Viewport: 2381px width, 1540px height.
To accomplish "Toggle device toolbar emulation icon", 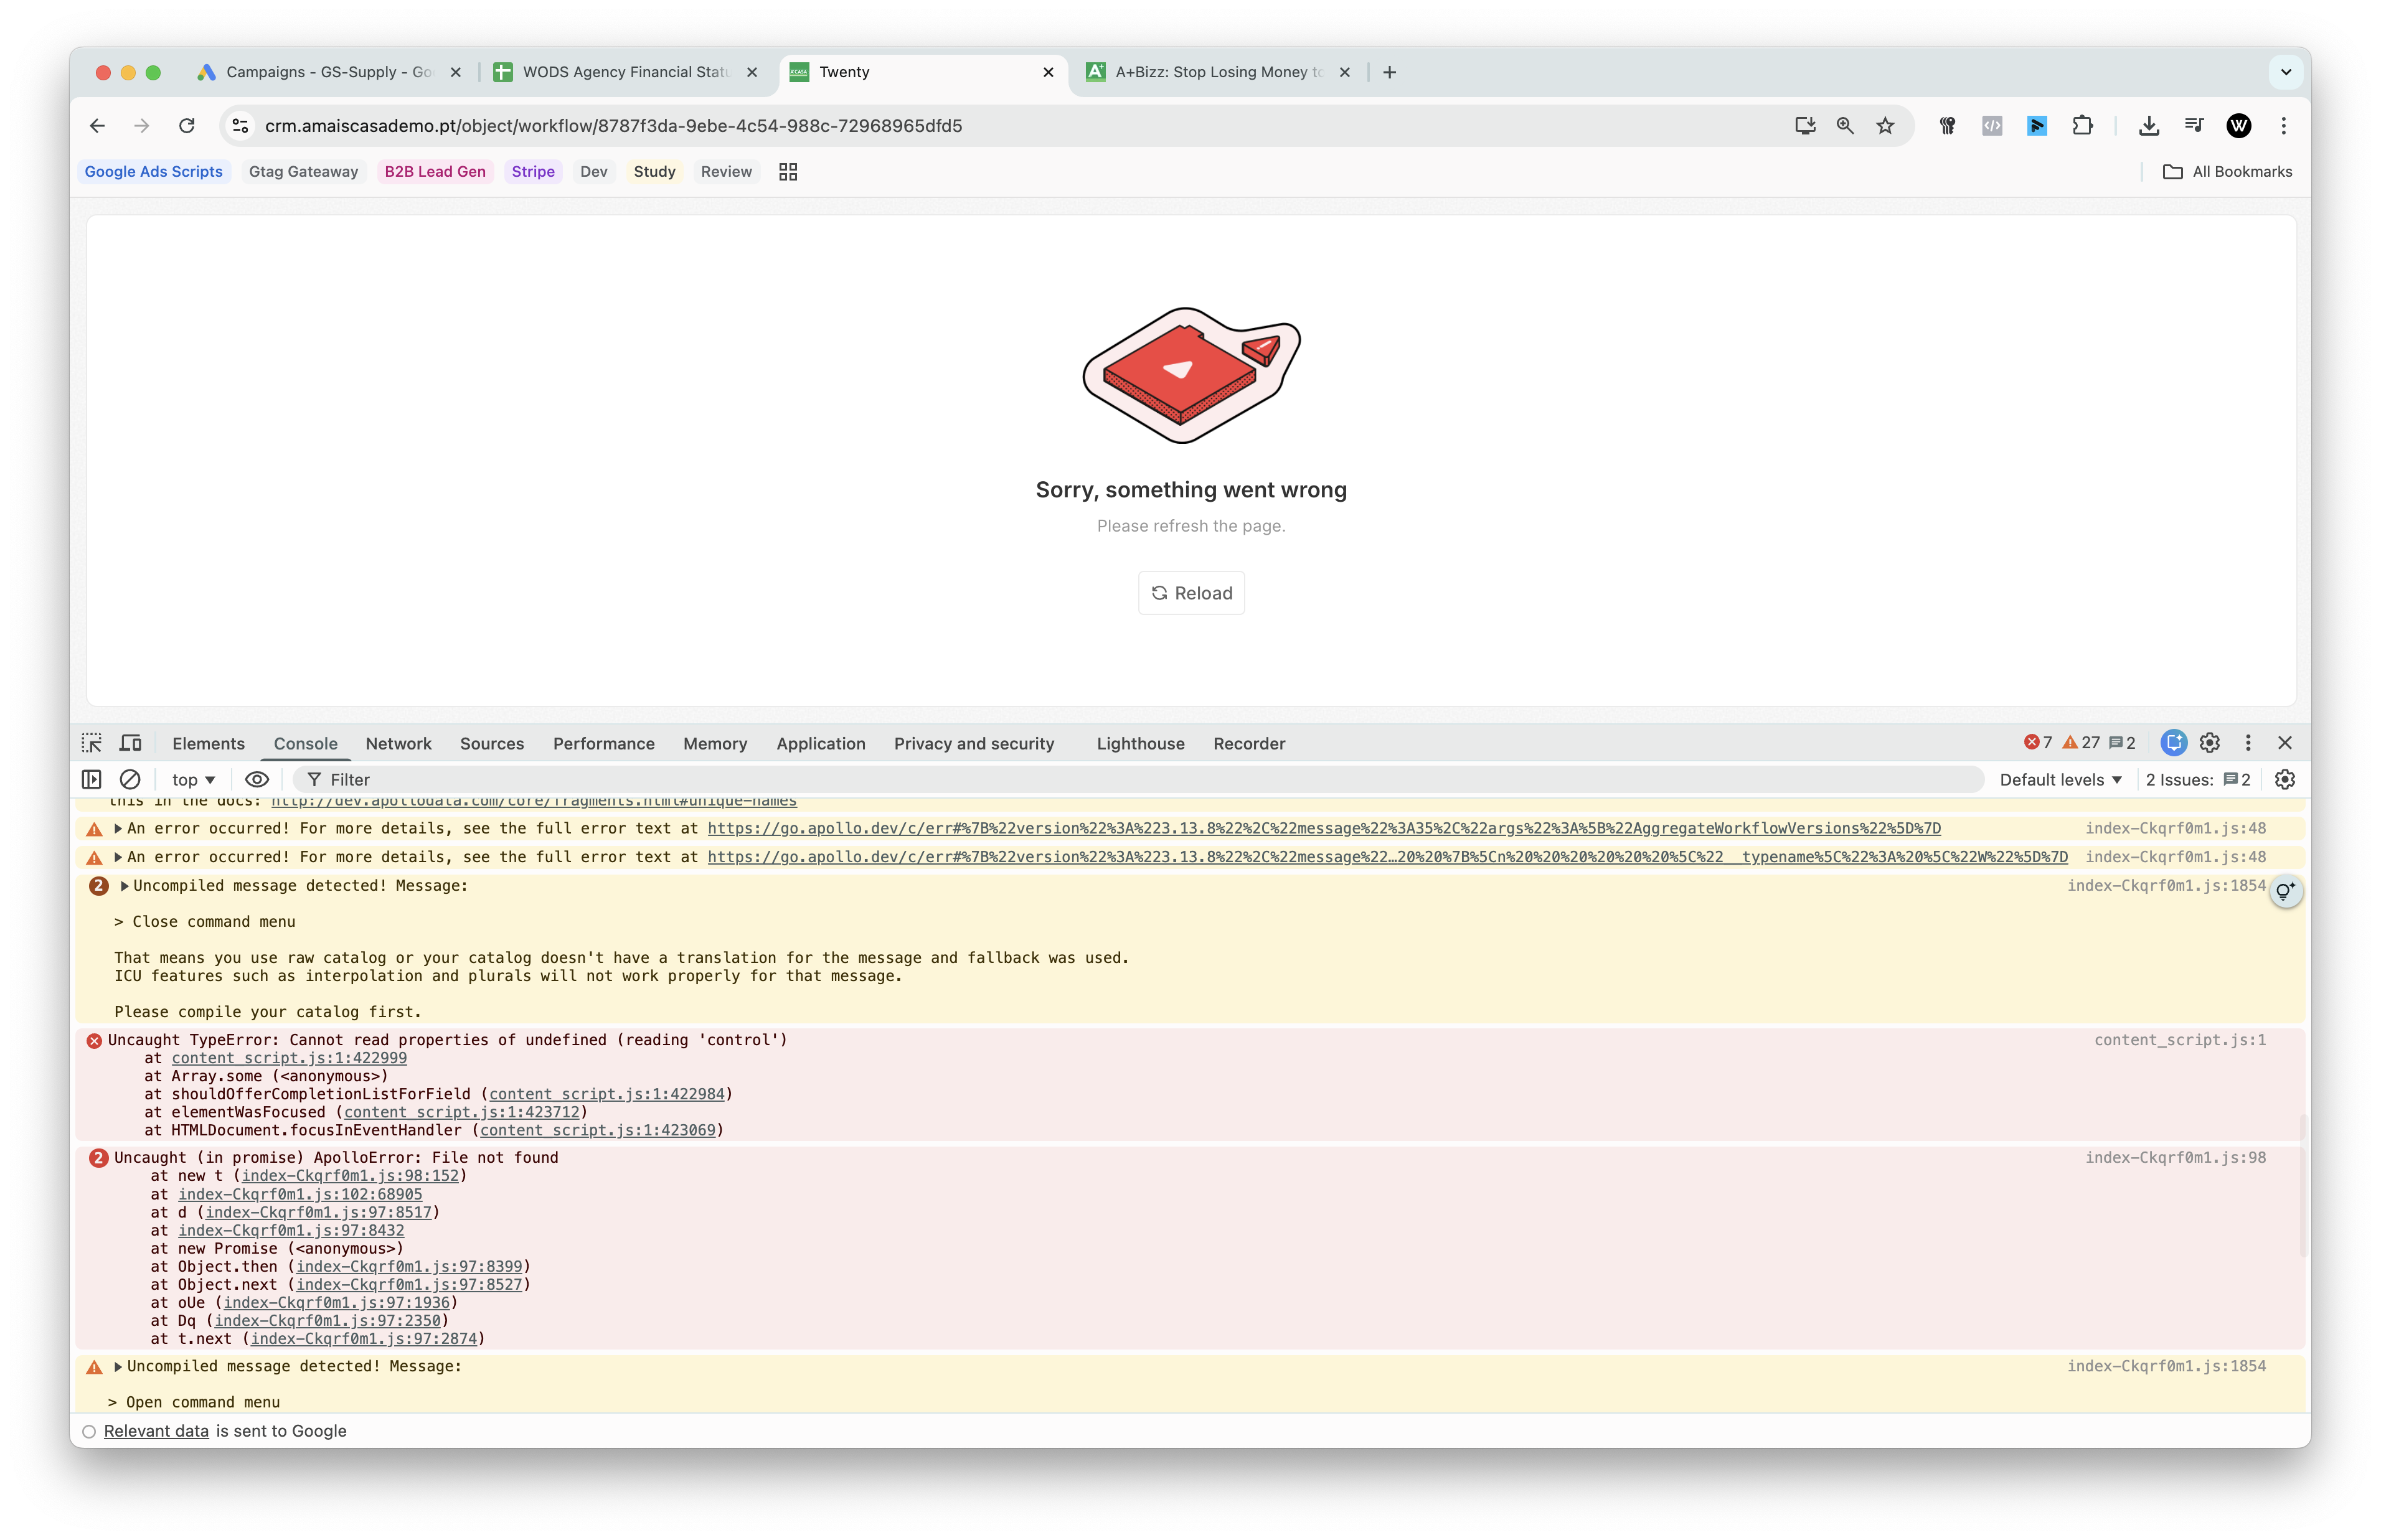I will [x=131, y=743].
